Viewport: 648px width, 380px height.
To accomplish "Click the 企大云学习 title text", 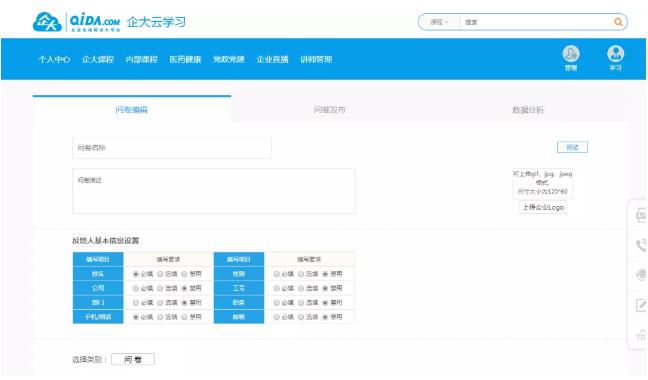I will pyautogui.click(x=156, y=22).
